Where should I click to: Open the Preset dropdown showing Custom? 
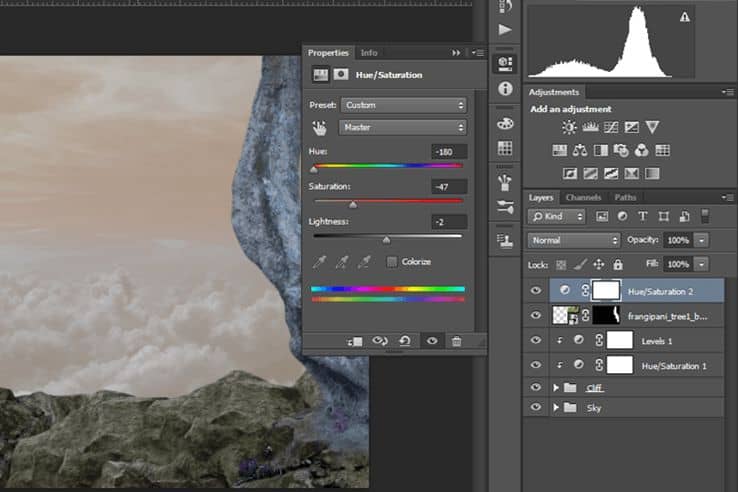point(404,105)
